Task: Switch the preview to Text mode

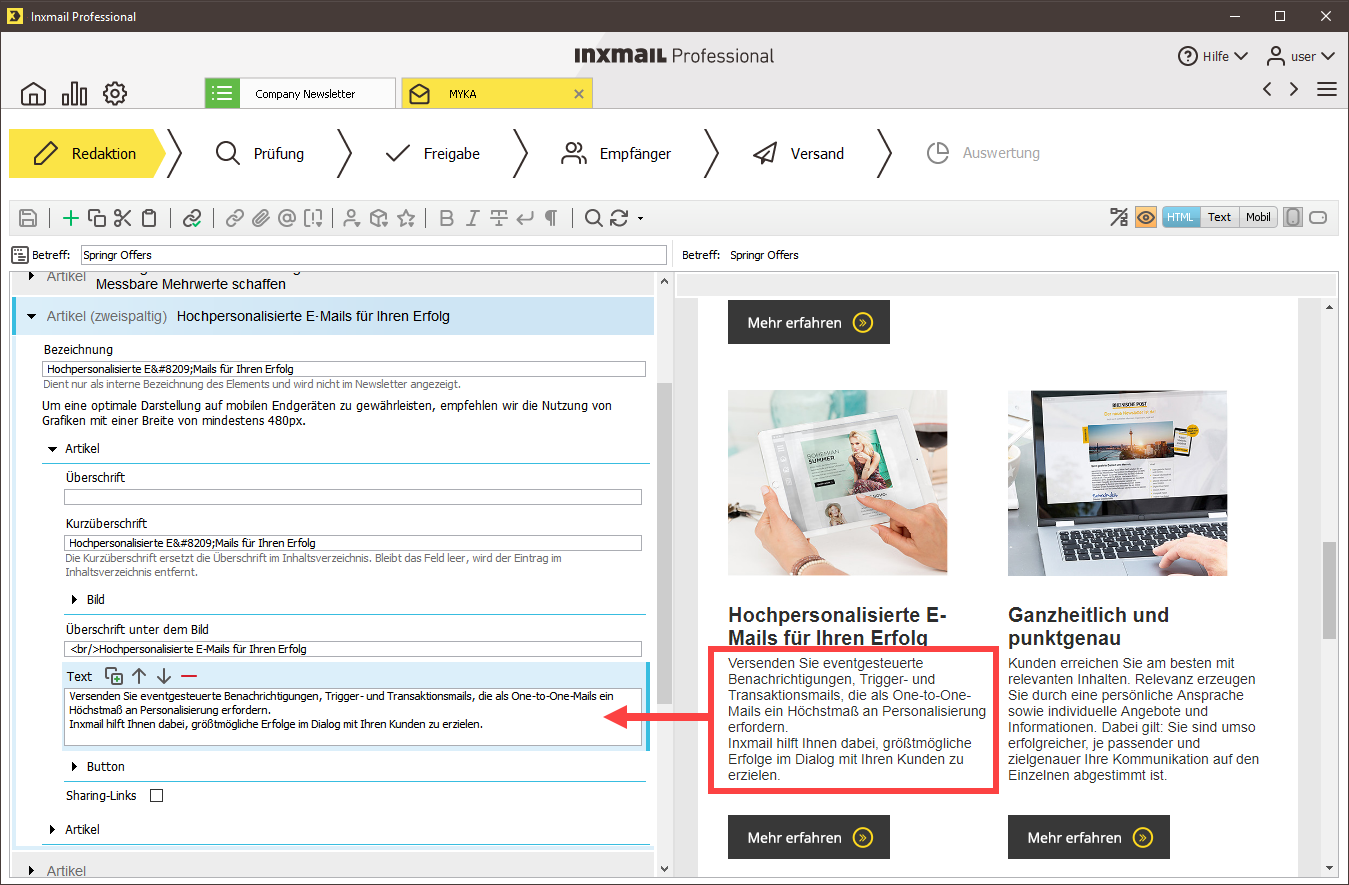Action: (1219, 217)
